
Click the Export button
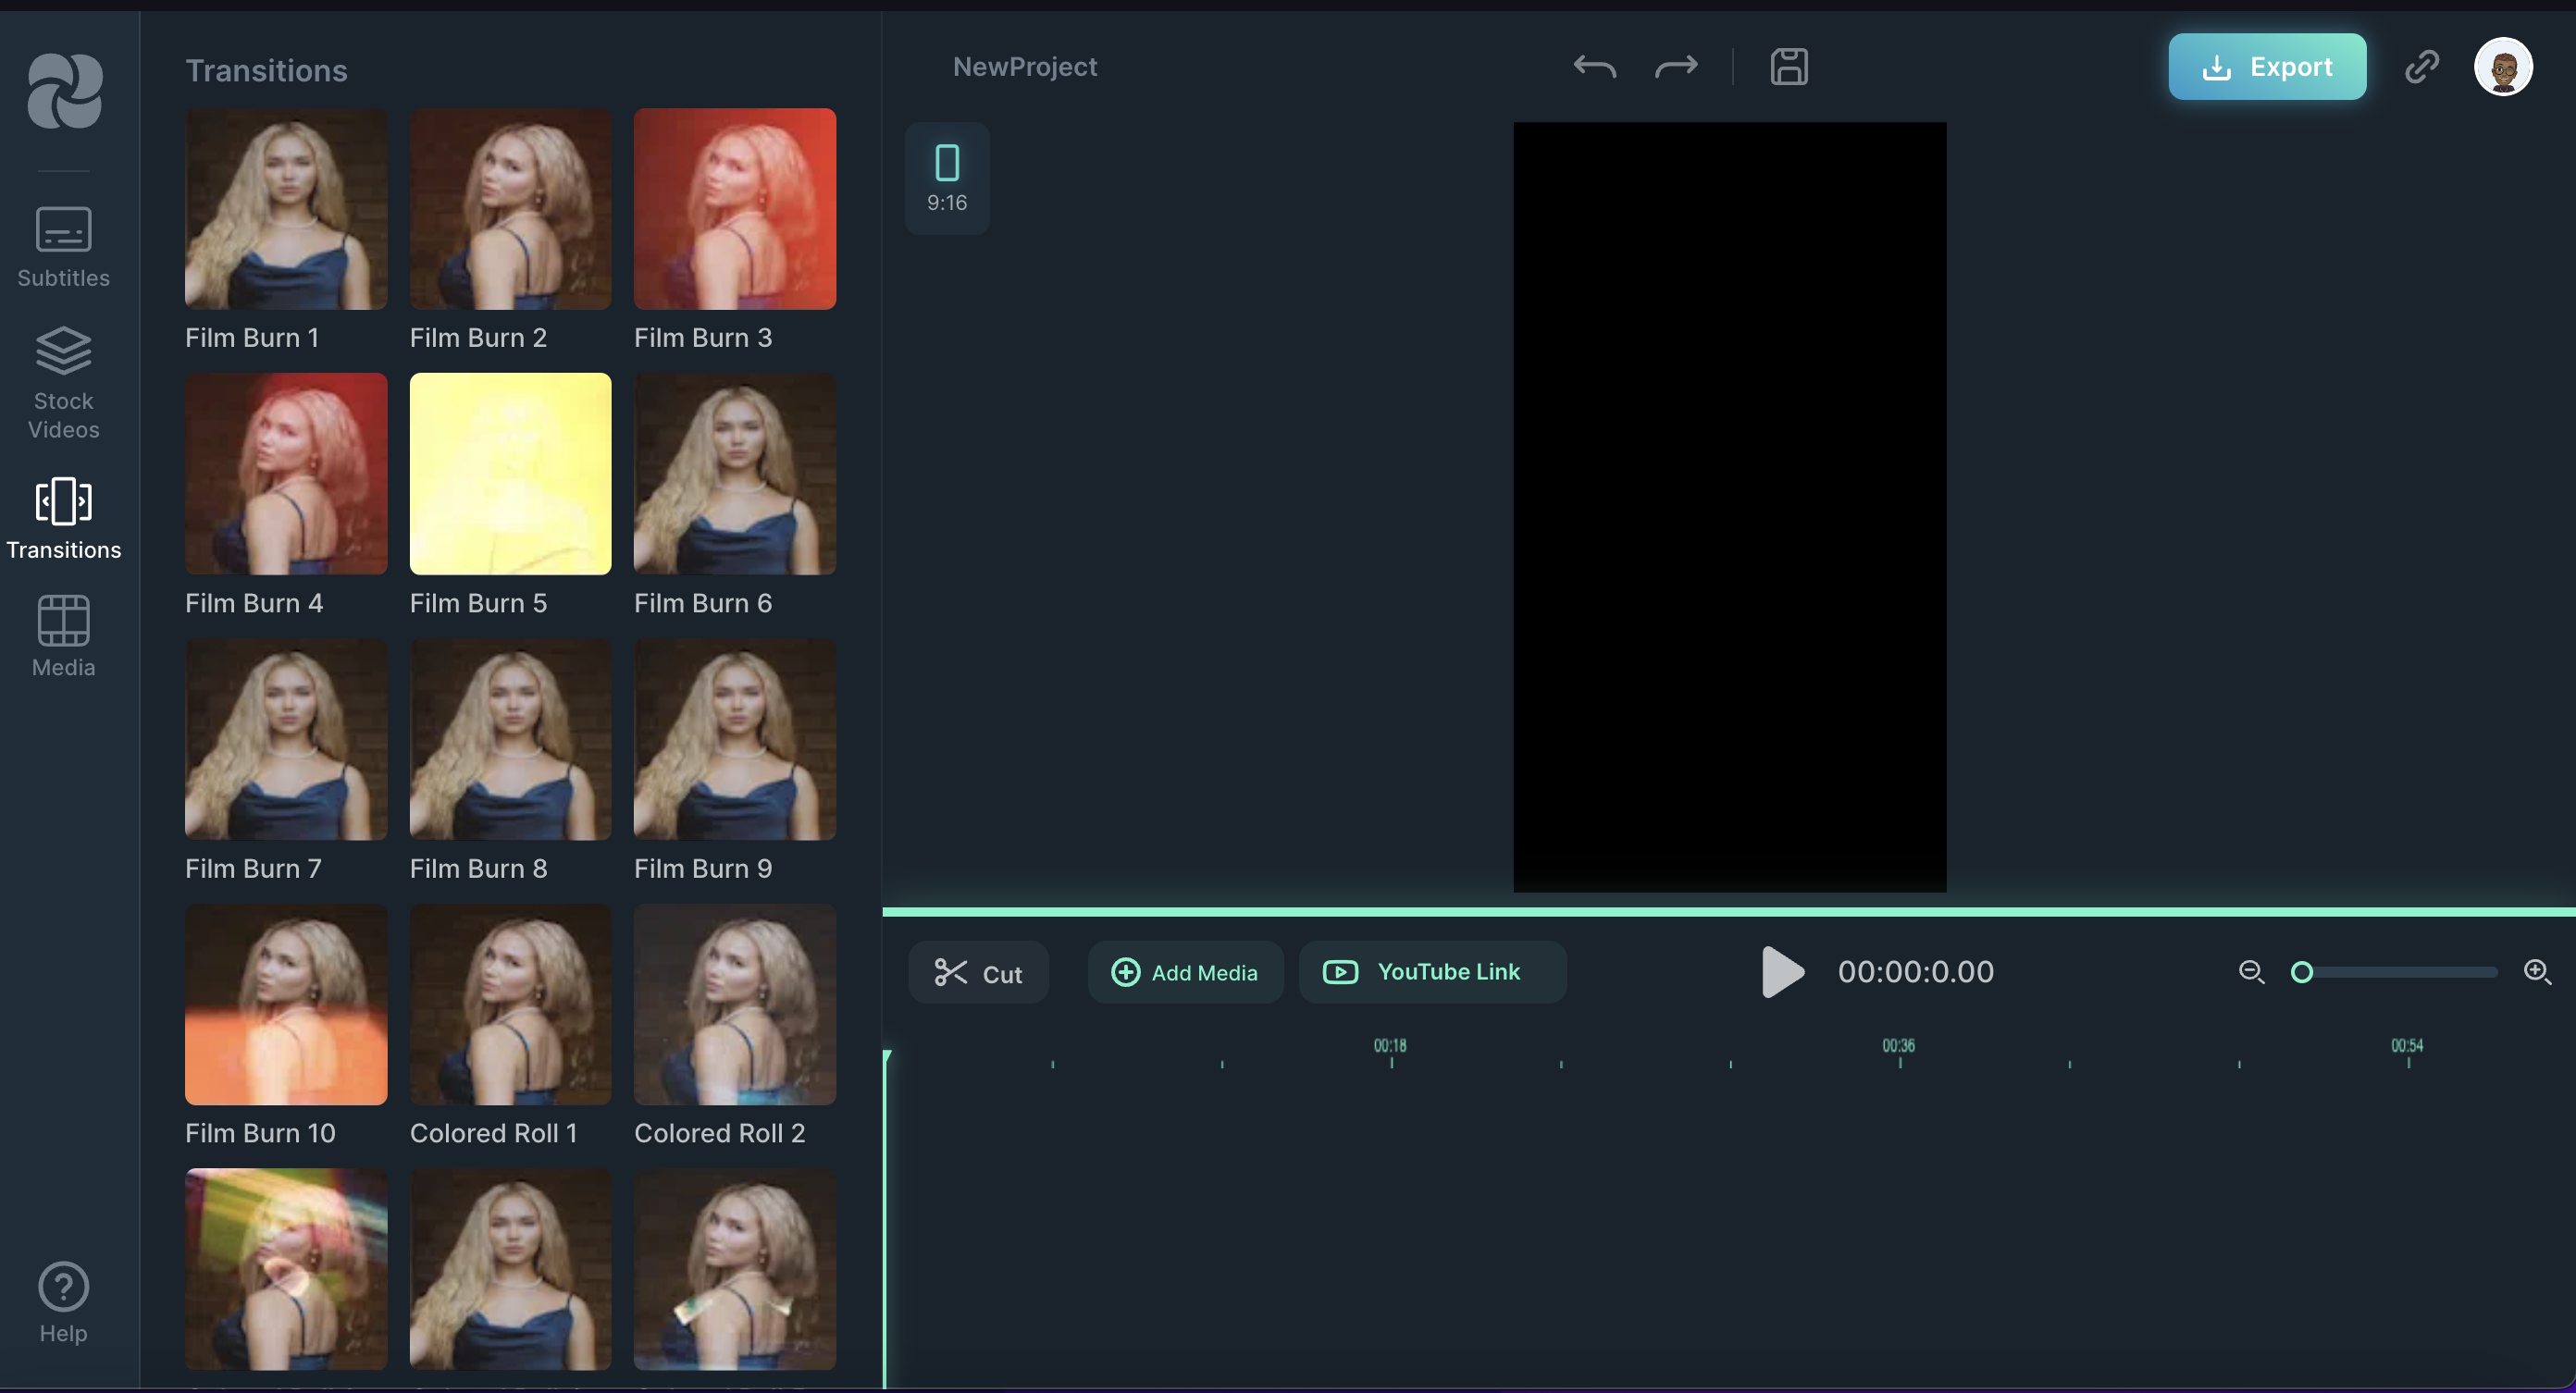[x=2266, y=67]
